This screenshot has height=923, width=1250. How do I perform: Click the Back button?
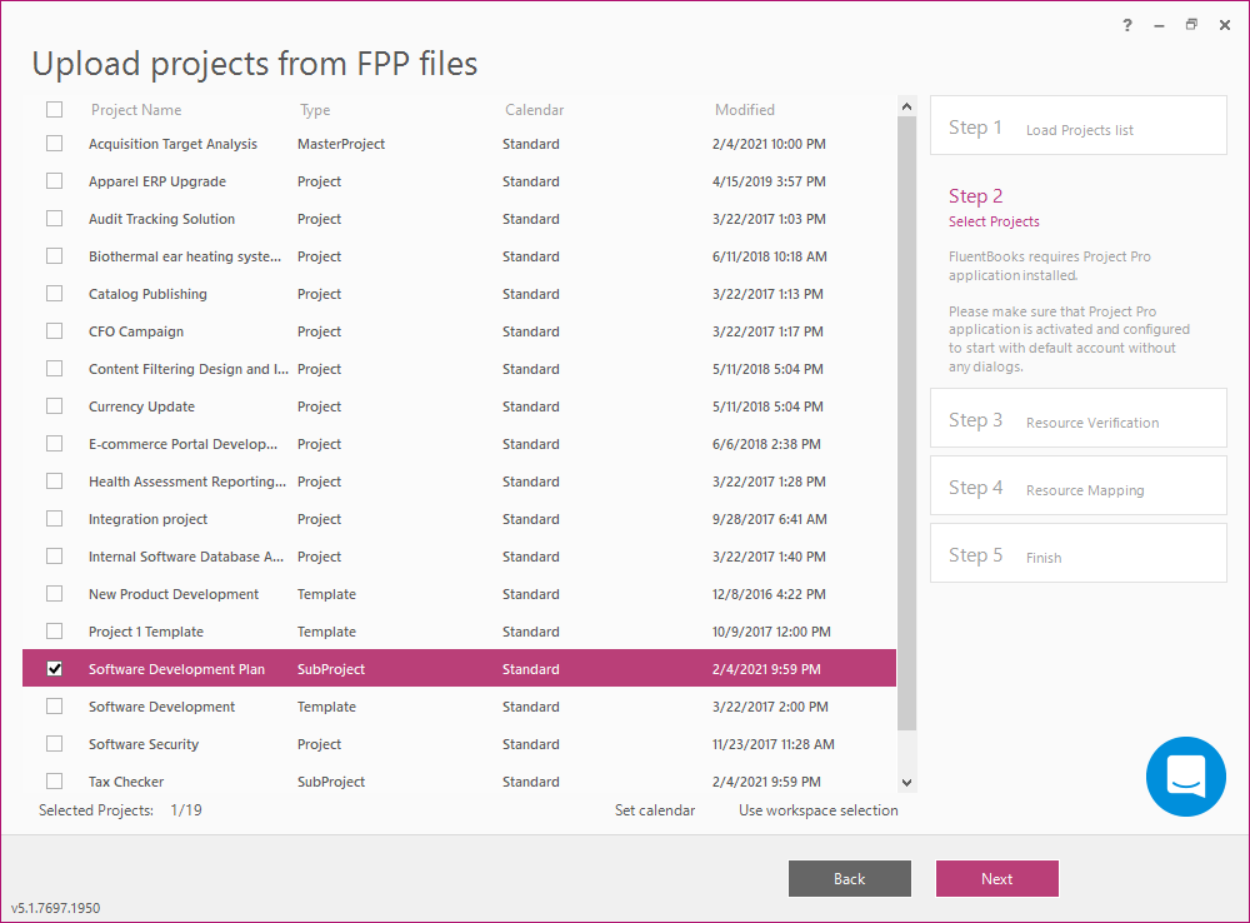[x=849, y=878]
